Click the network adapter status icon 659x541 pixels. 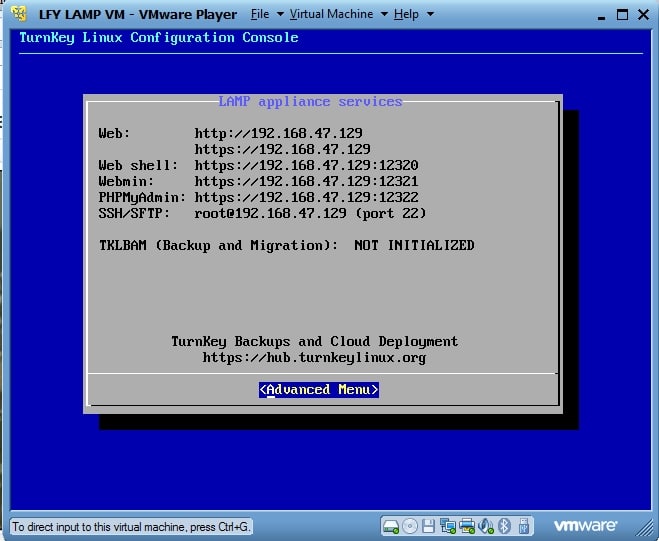point(447,526)
